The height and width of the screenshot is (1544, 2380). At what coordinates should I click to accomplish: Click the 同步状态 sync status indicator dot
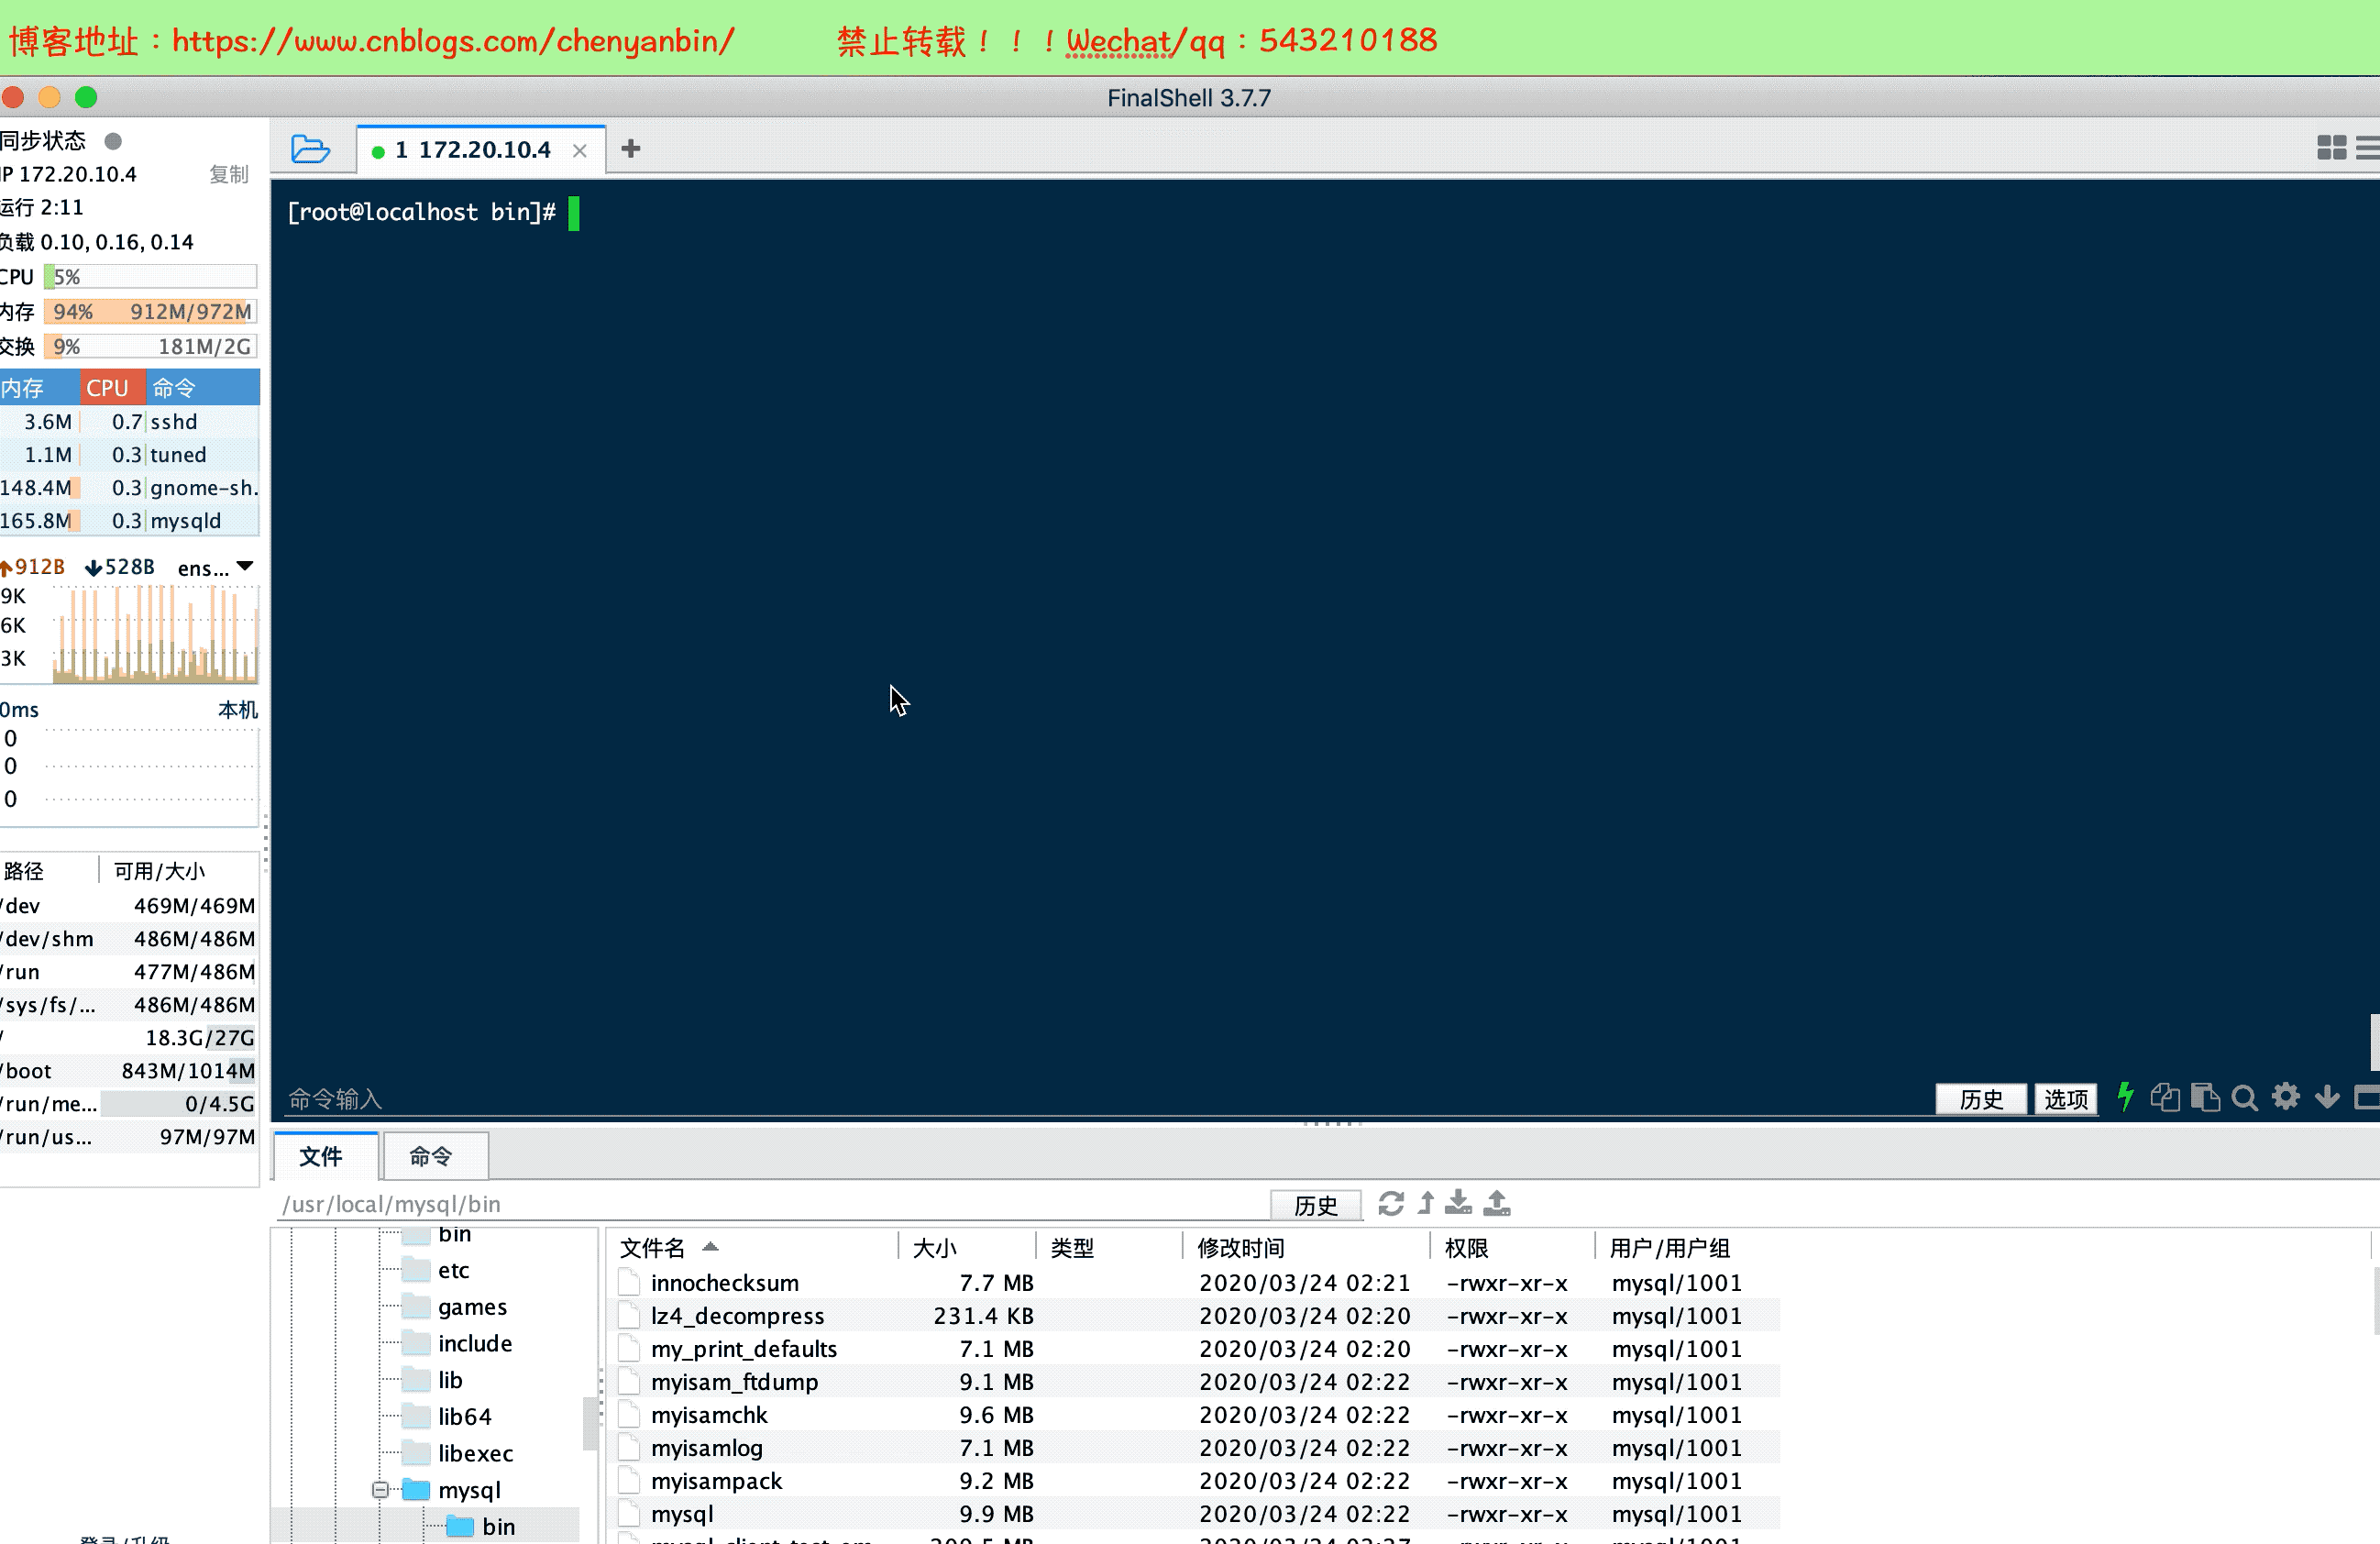113,141
